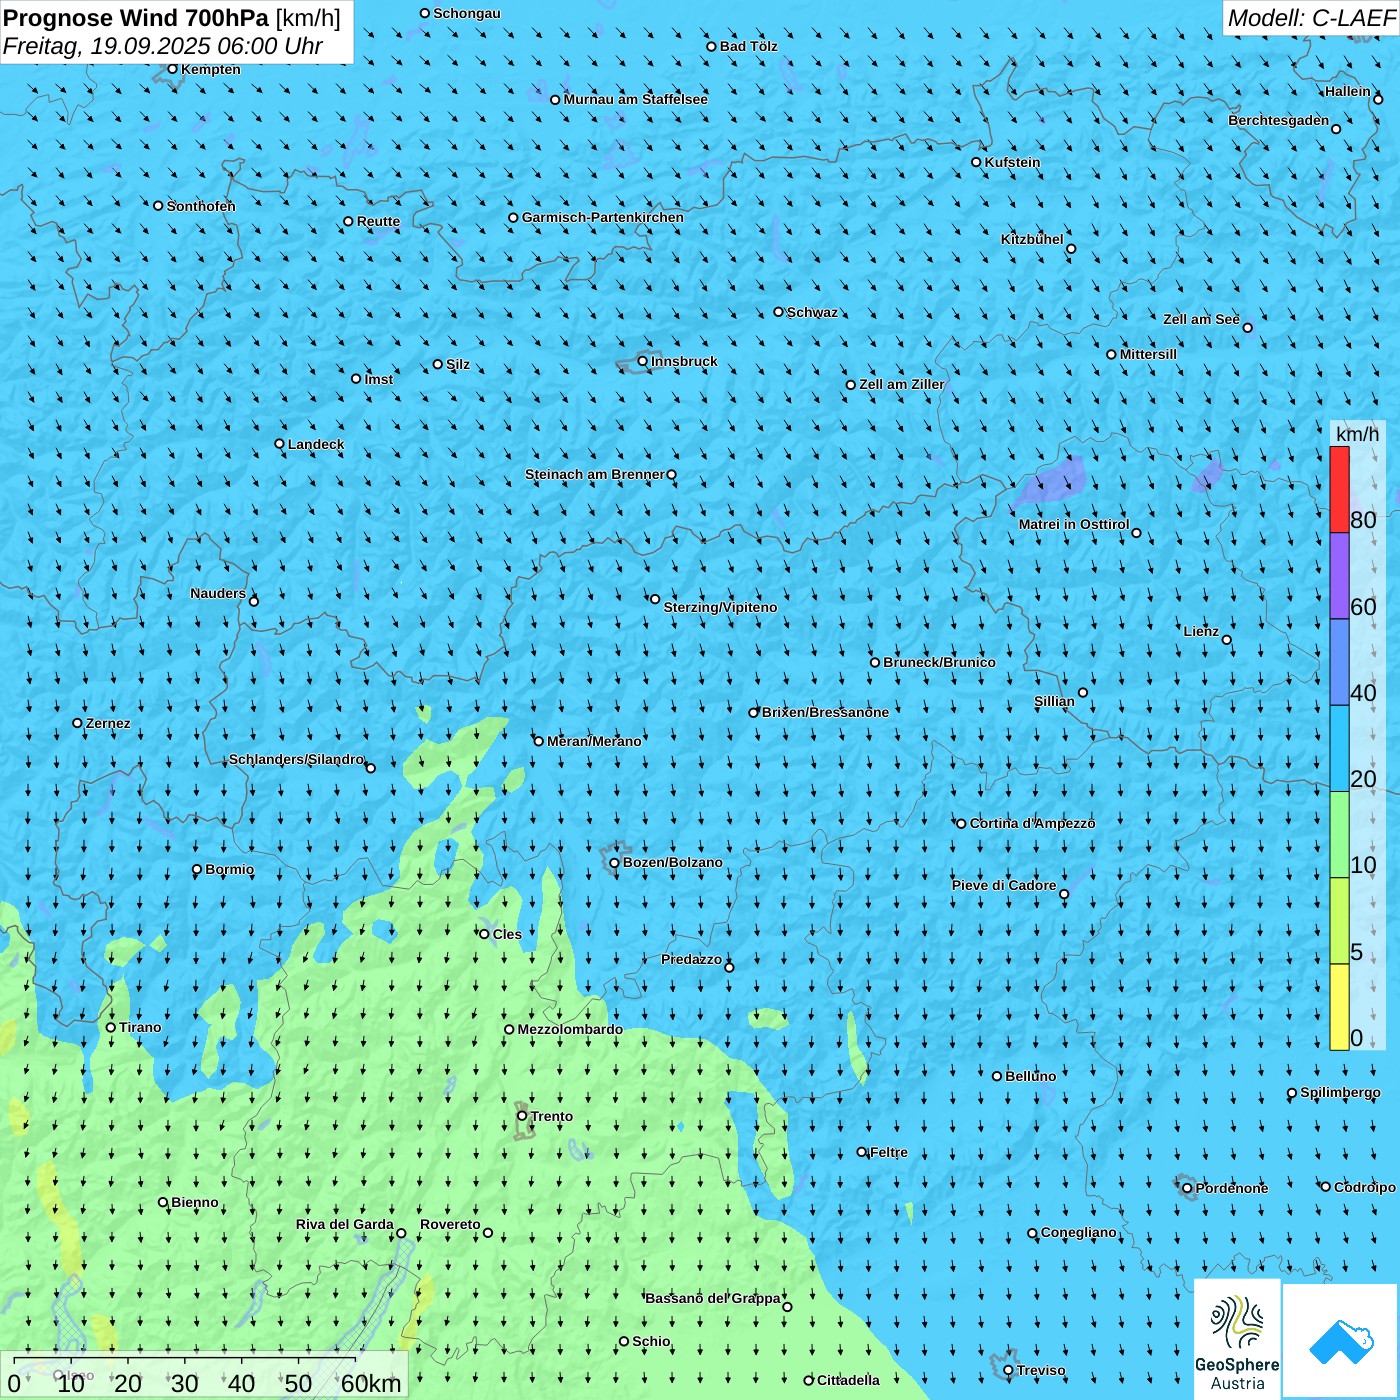Click the Treviso label
The height and width of the screenshot is (1400, 1400).
1040,1370
